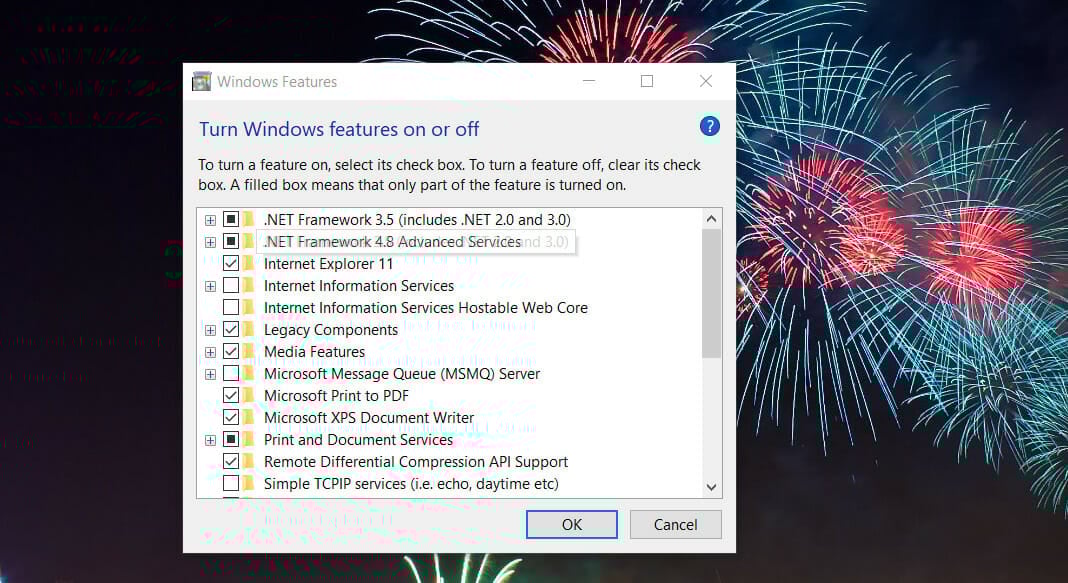The height and width of the screenshot is (583, 1068).
Task: Uncheck Microsoft XPS Document Writer
Action: tap(231, 417)
